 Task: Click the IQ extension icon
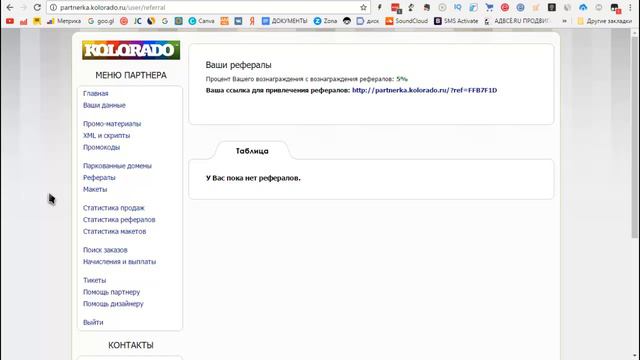(x=458, y=7)
